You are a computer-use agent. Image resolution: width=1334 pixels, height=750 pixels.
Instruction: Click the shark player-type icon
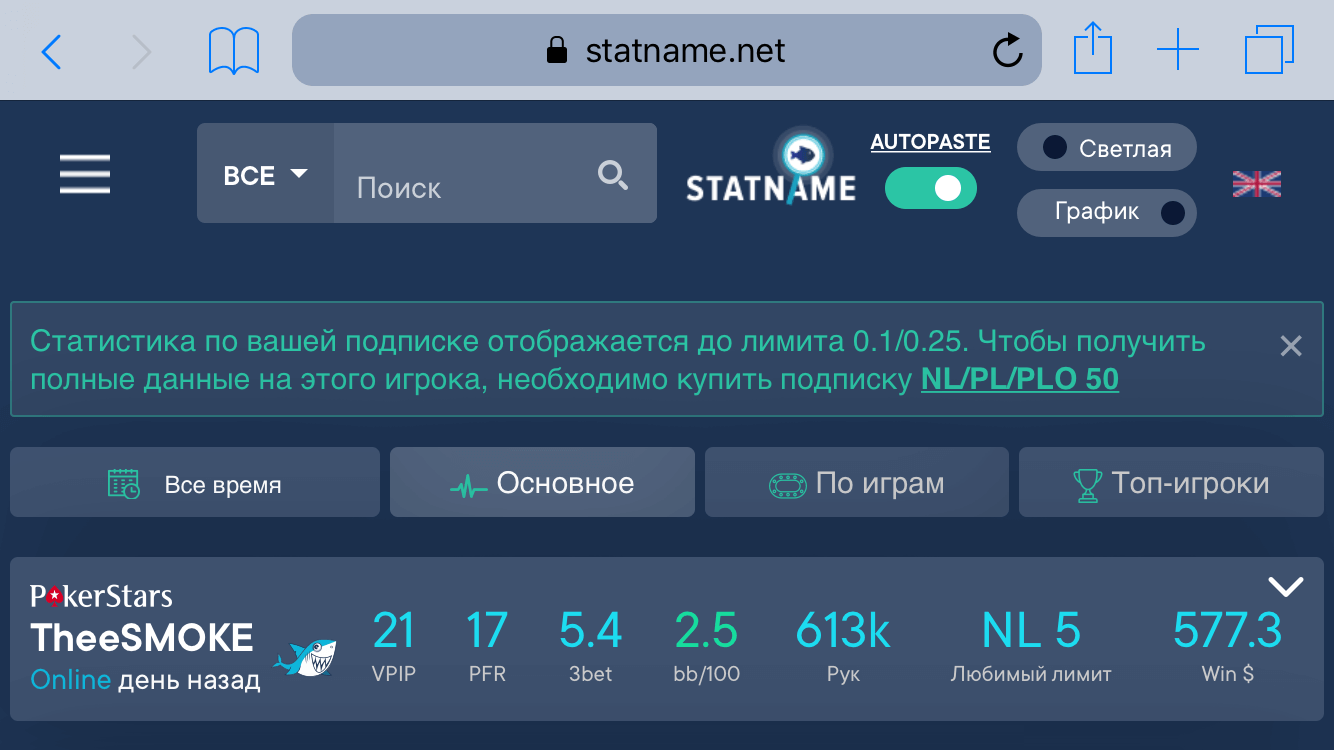tap(306, 657)
